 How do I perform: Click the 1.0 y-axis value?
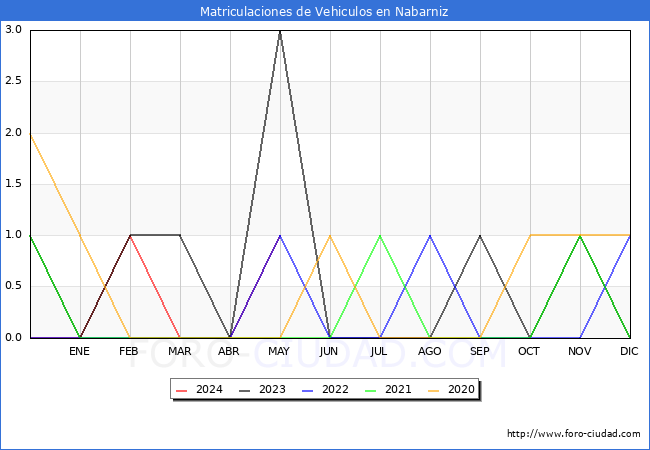pyautogui.click(x=13, y=235)
